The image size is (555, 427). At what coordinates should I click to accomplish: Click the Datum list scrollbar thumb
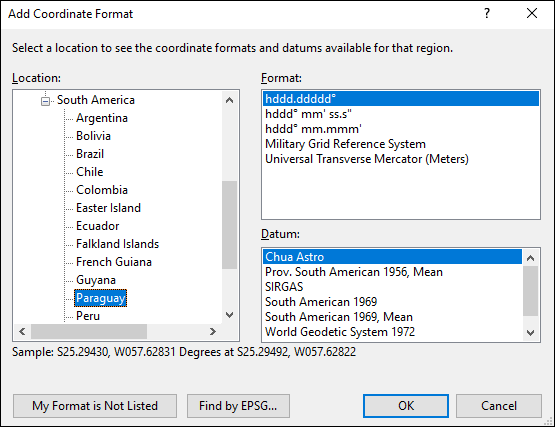click(530, 291)
